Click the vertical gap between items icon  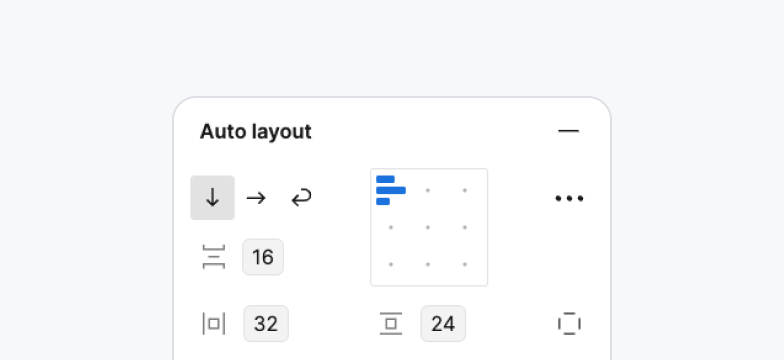(214, 257)
